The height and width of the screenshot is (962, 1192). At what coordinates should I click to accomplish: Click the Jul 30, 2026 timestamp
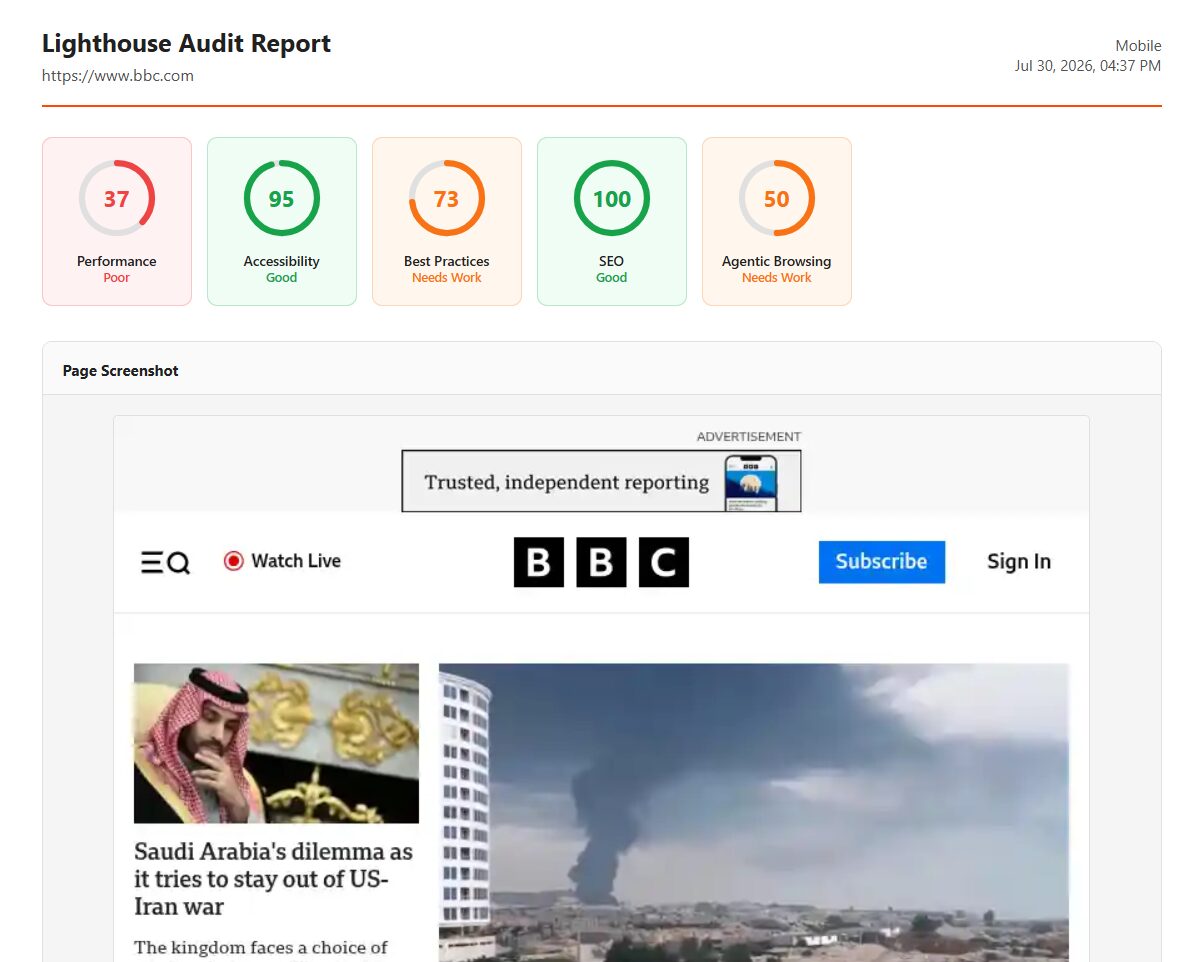(x=1088, y=65)
